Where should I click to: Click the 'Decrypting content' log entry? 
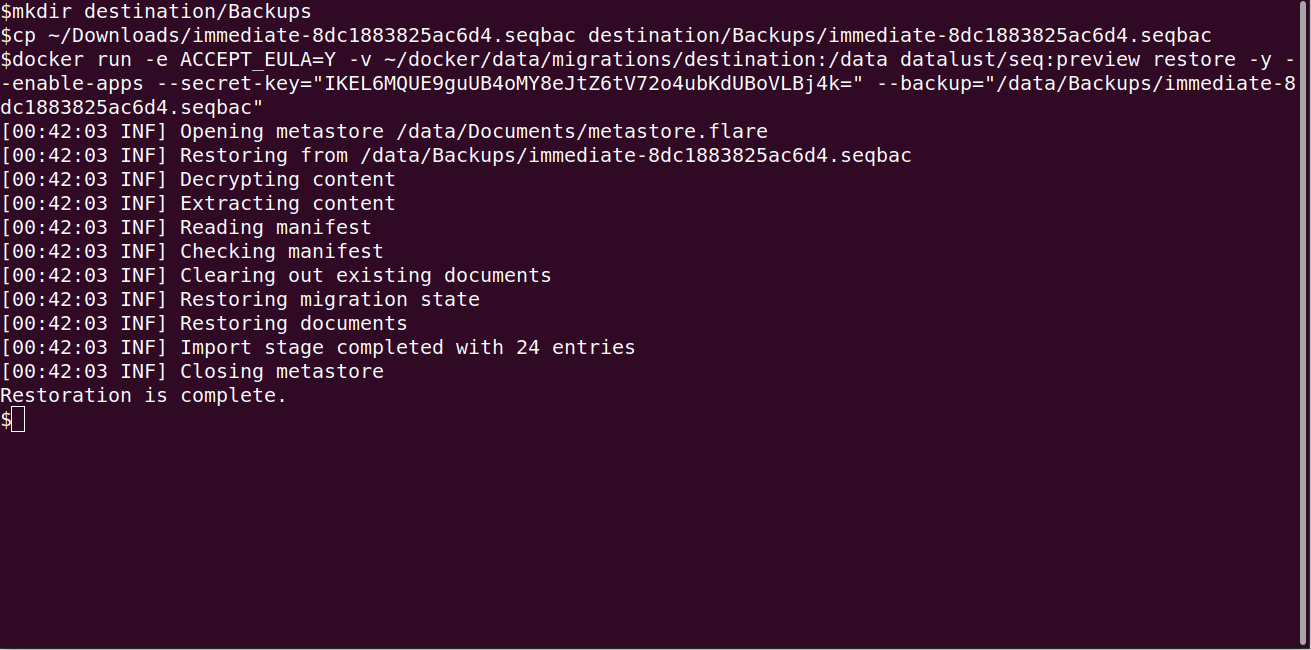198,180
